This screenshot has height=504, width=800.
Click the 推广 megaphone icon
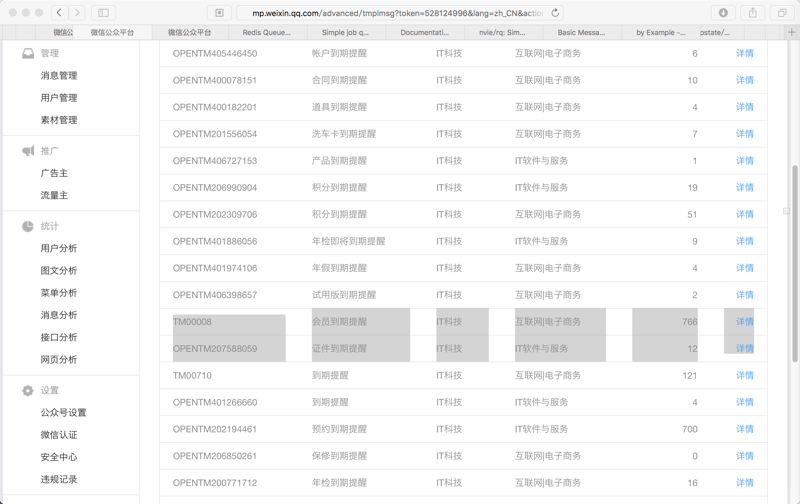point(28,151)
